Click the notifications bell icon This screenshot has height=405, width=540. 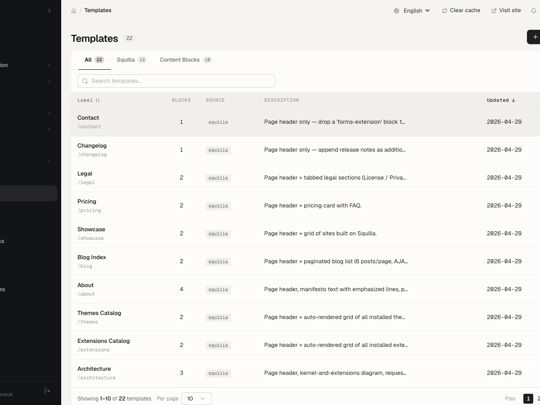533,11
